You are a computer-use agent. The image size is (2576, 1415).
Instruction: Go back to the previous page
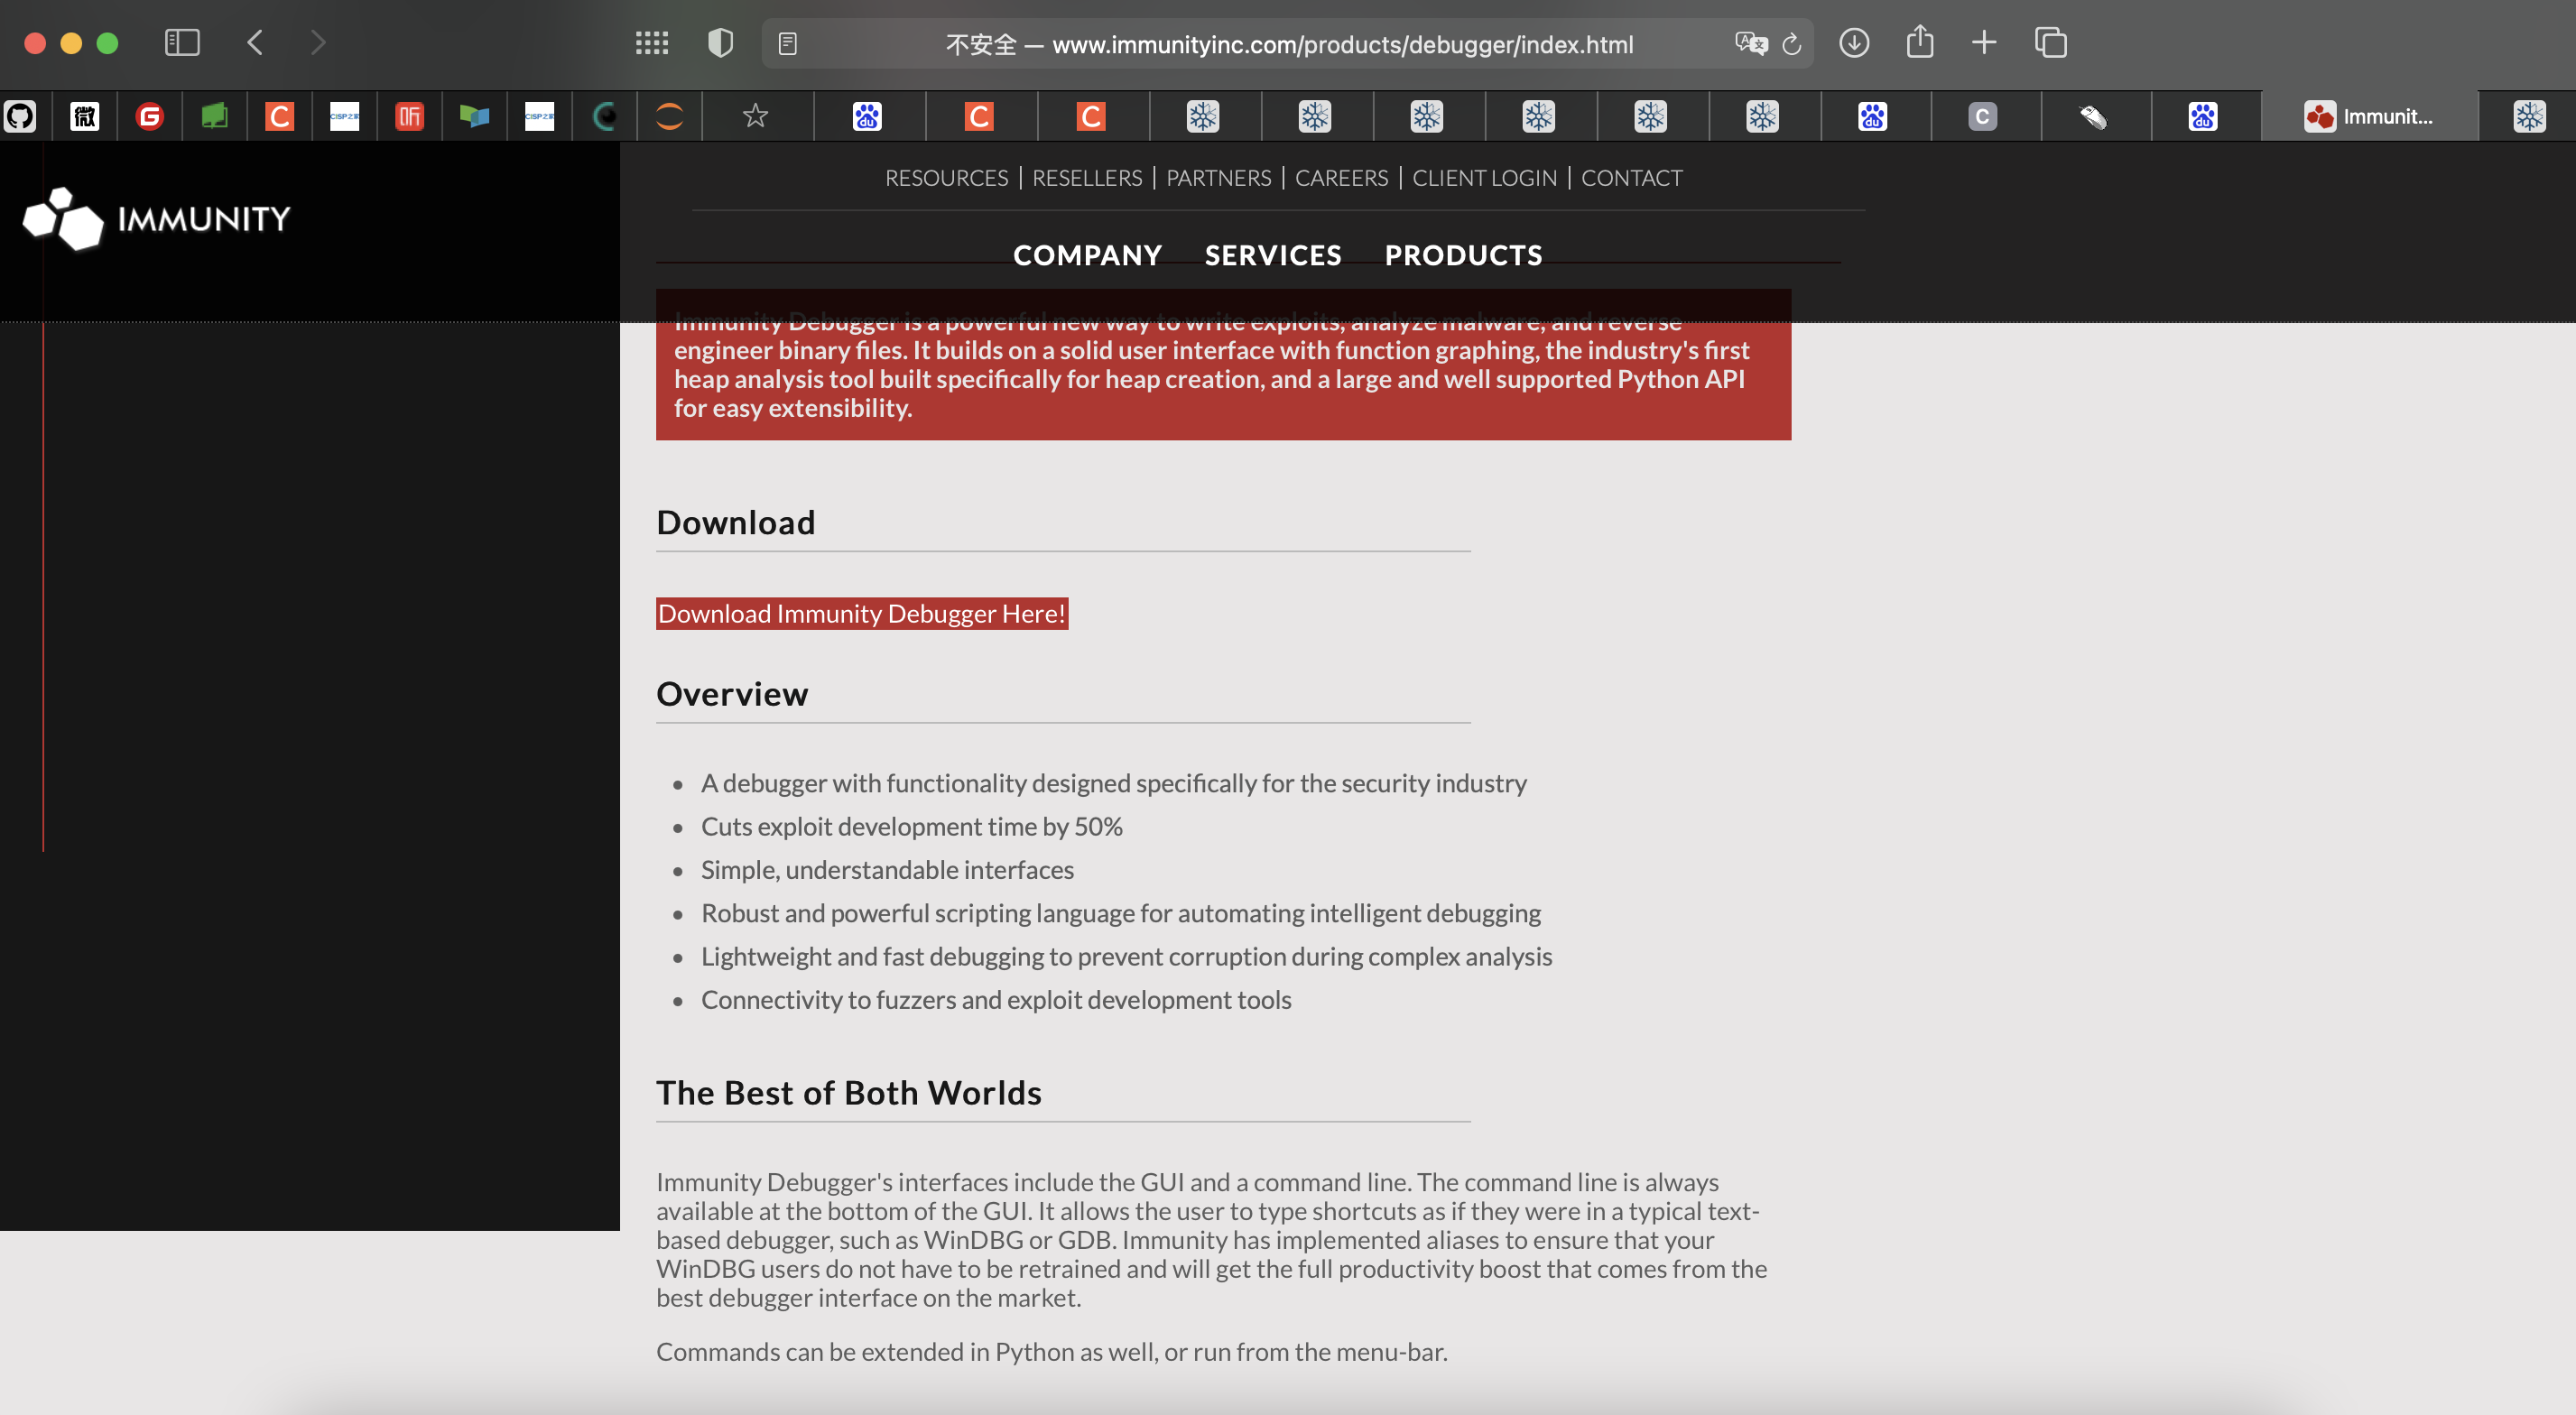click(255, 42)
